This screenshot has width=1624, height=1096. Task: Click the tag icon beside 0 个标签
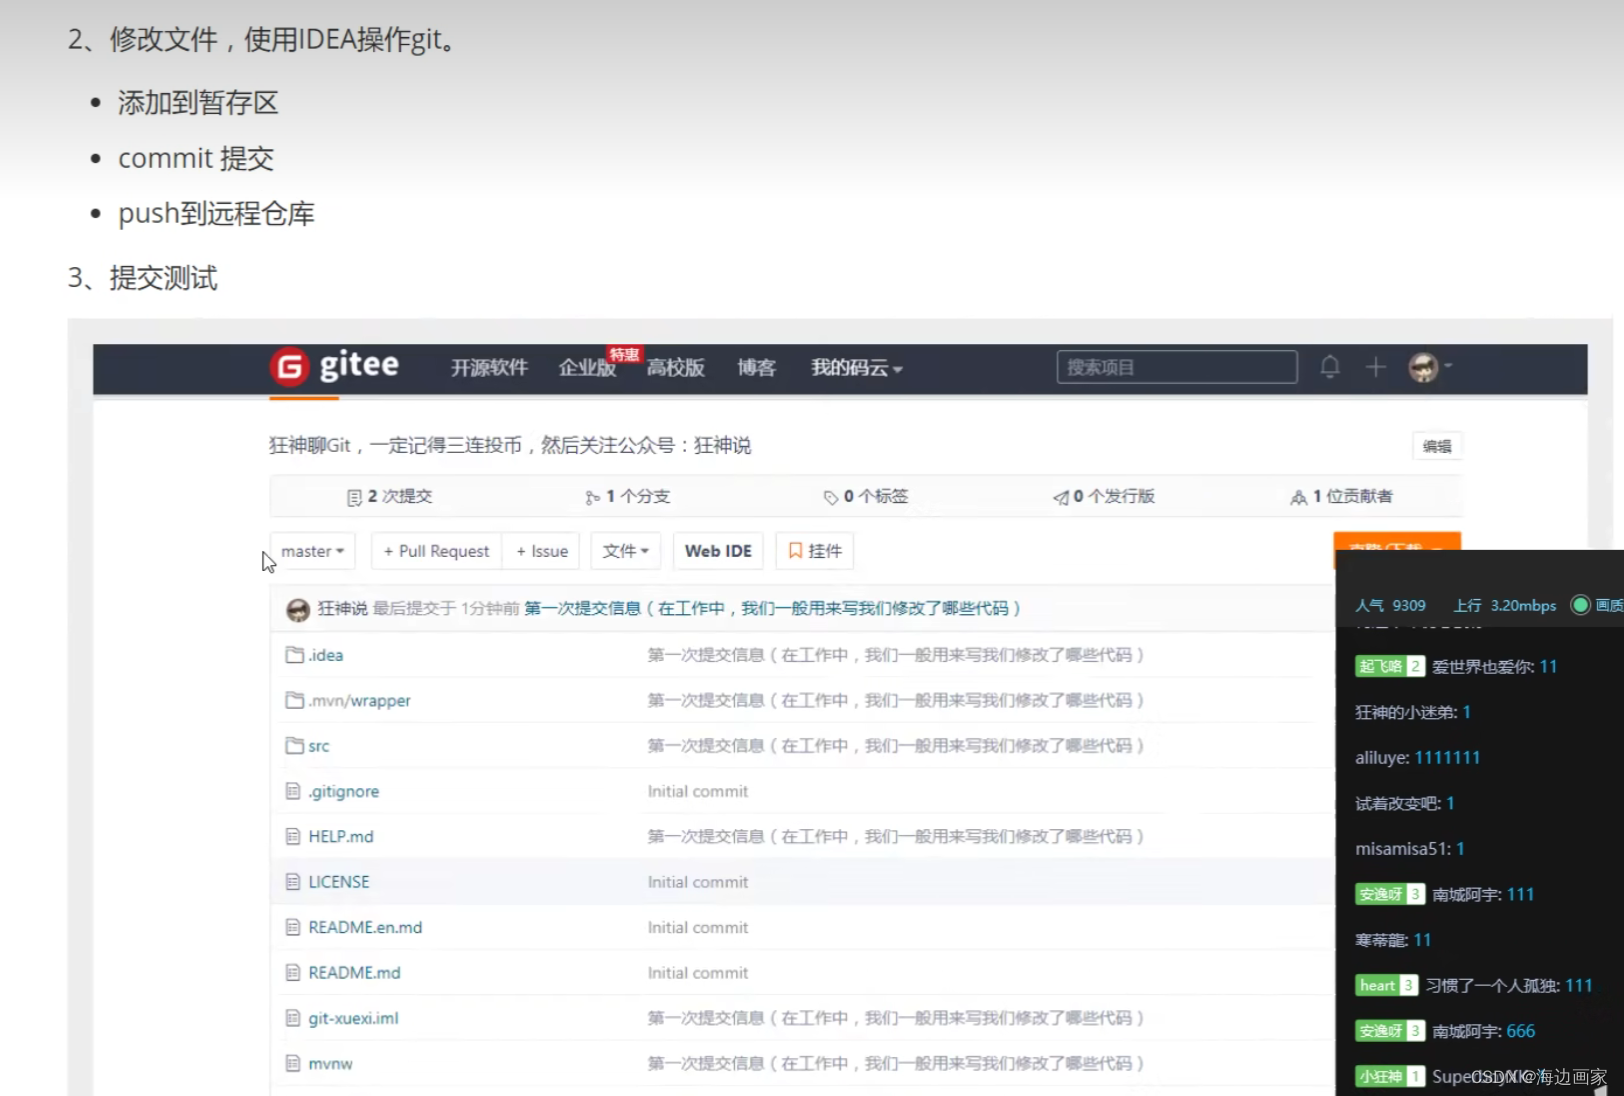[831, 497]
